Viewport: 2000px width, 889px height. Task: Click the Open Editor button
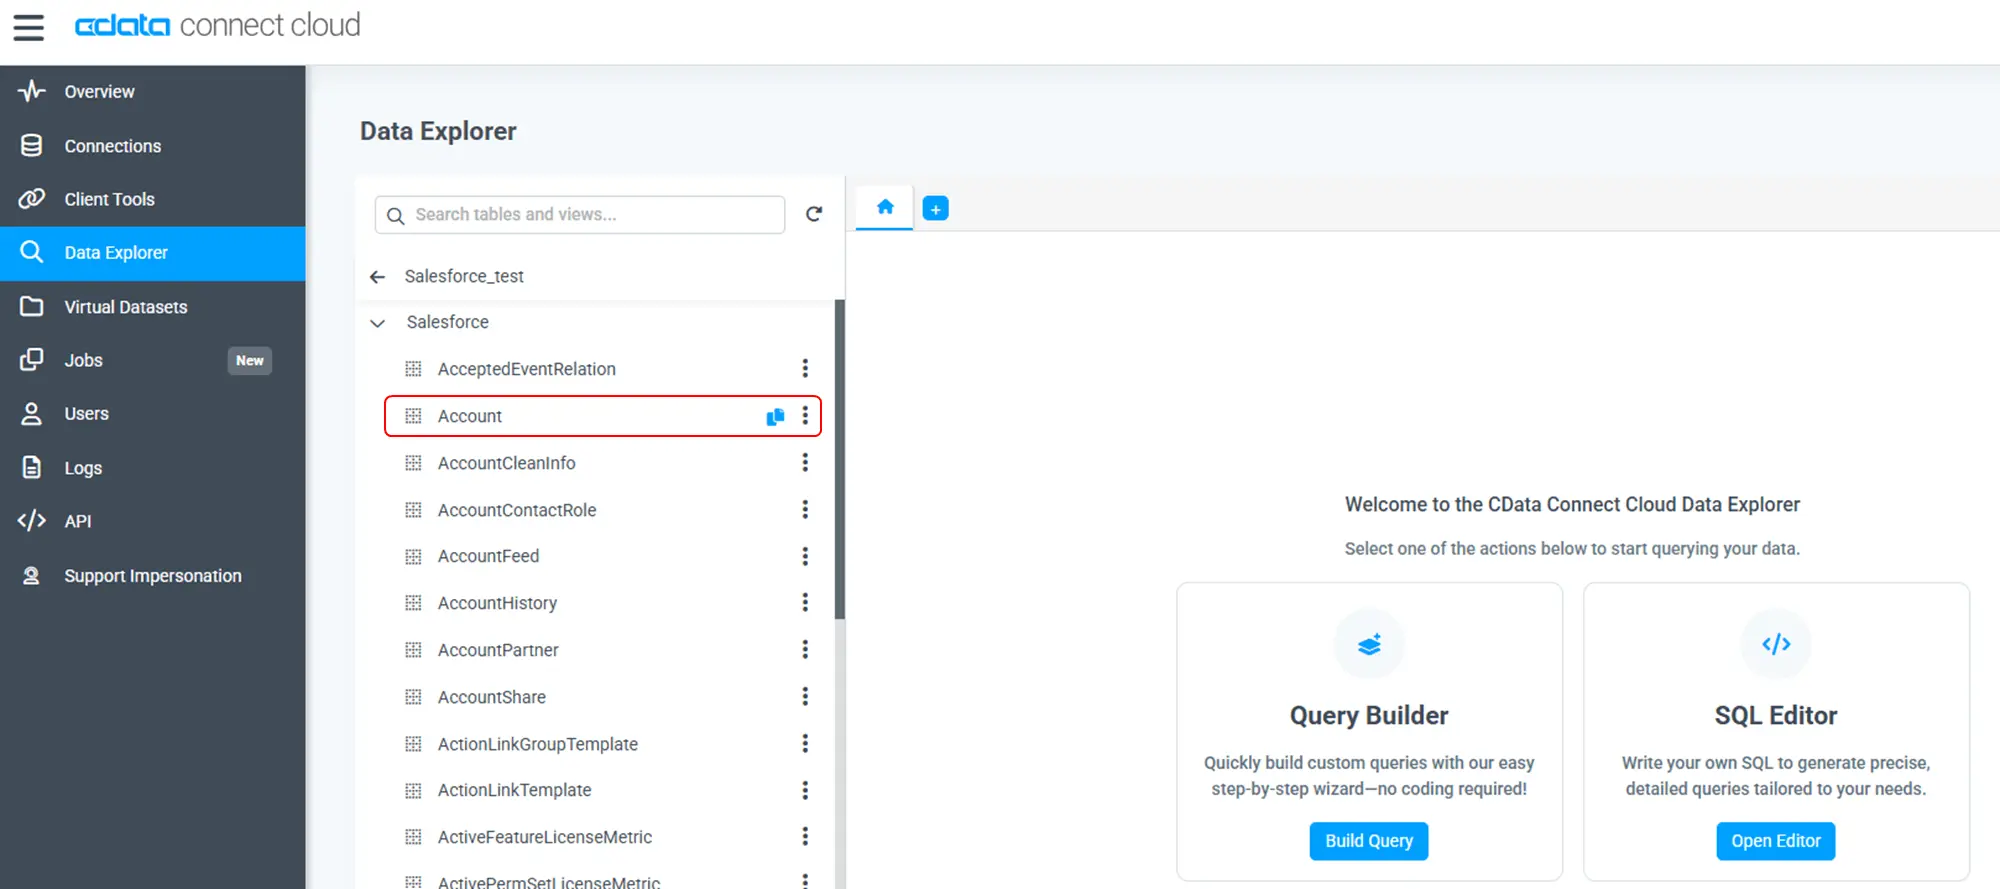(1776, 841)
